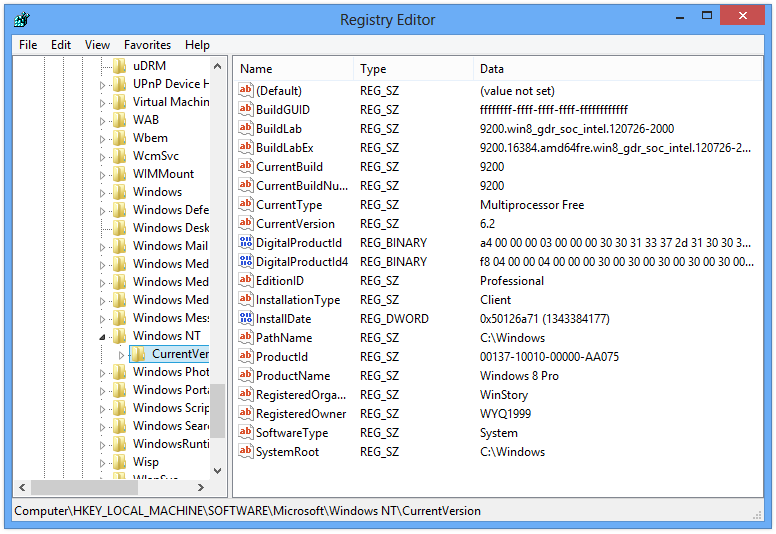776x534 pixels.
Task: Select the Windows Portable Devices tree key
Action: [x=170, y=390]
